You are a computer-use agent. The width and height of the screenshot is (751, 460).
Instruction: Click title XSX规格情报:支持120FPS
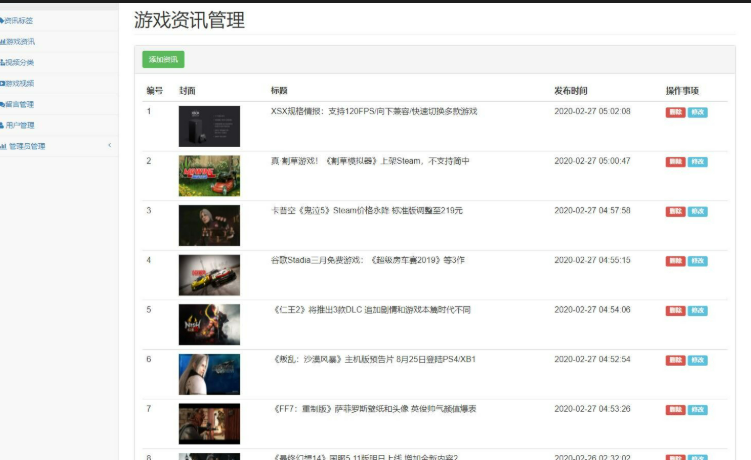point(374,111)
